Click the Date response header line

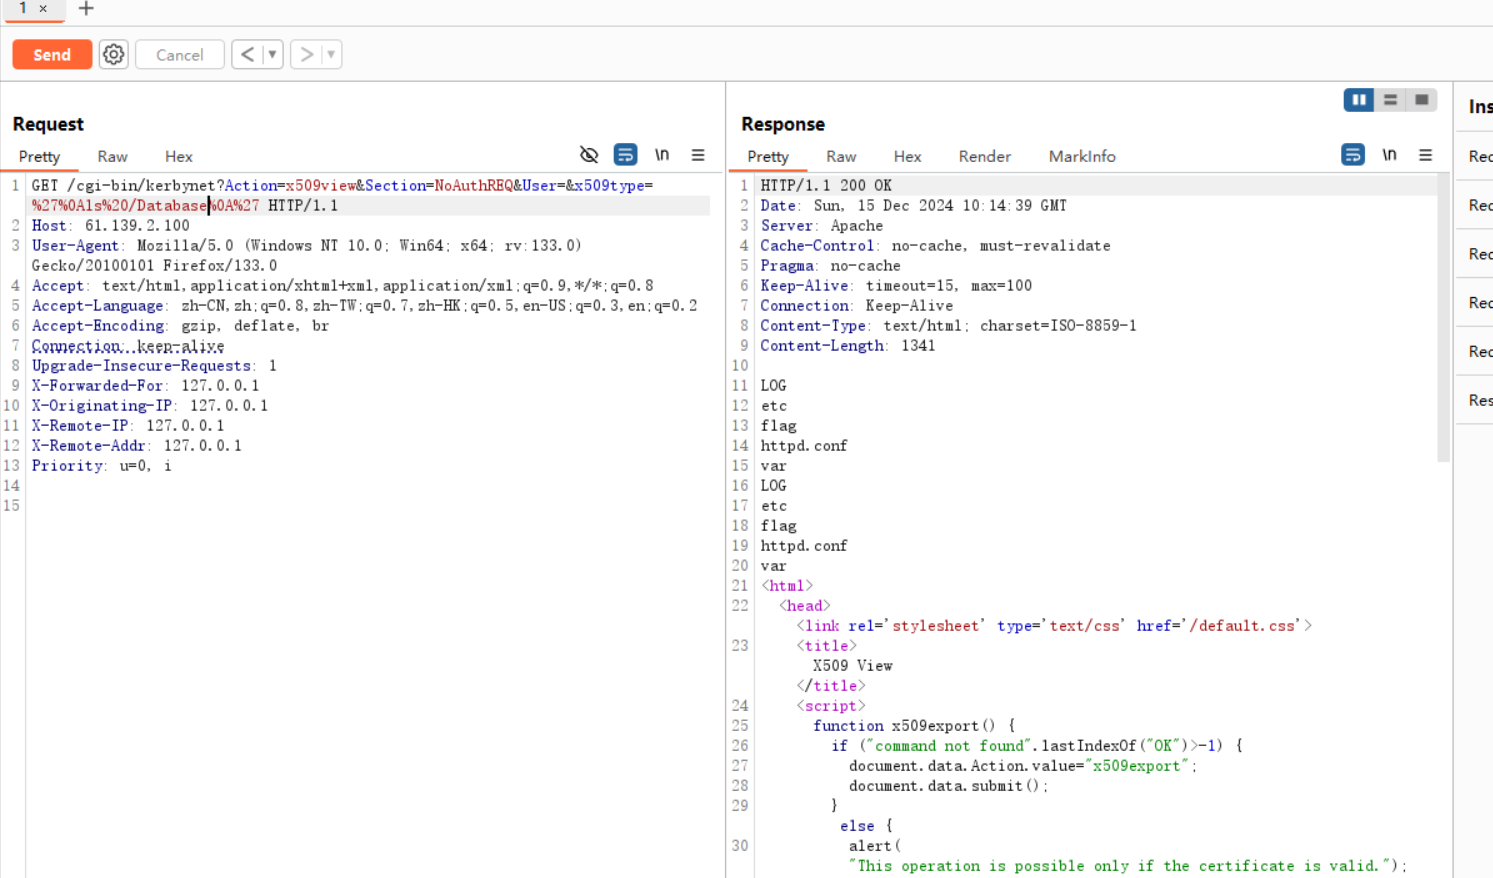913,205
